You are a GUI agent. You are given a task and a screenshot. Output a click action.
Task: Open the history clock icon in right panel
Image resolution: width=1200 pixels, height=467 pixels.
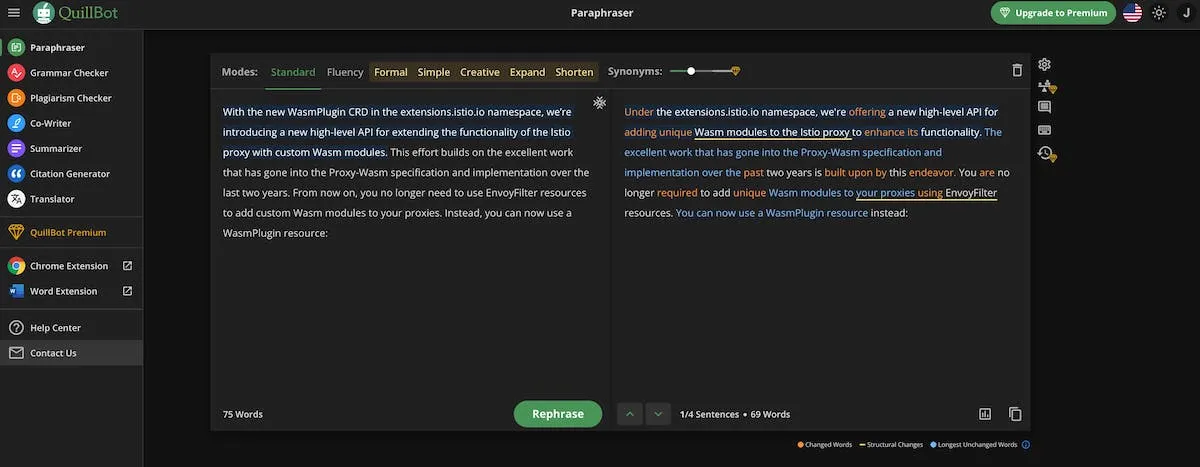tap(1045, 153)
